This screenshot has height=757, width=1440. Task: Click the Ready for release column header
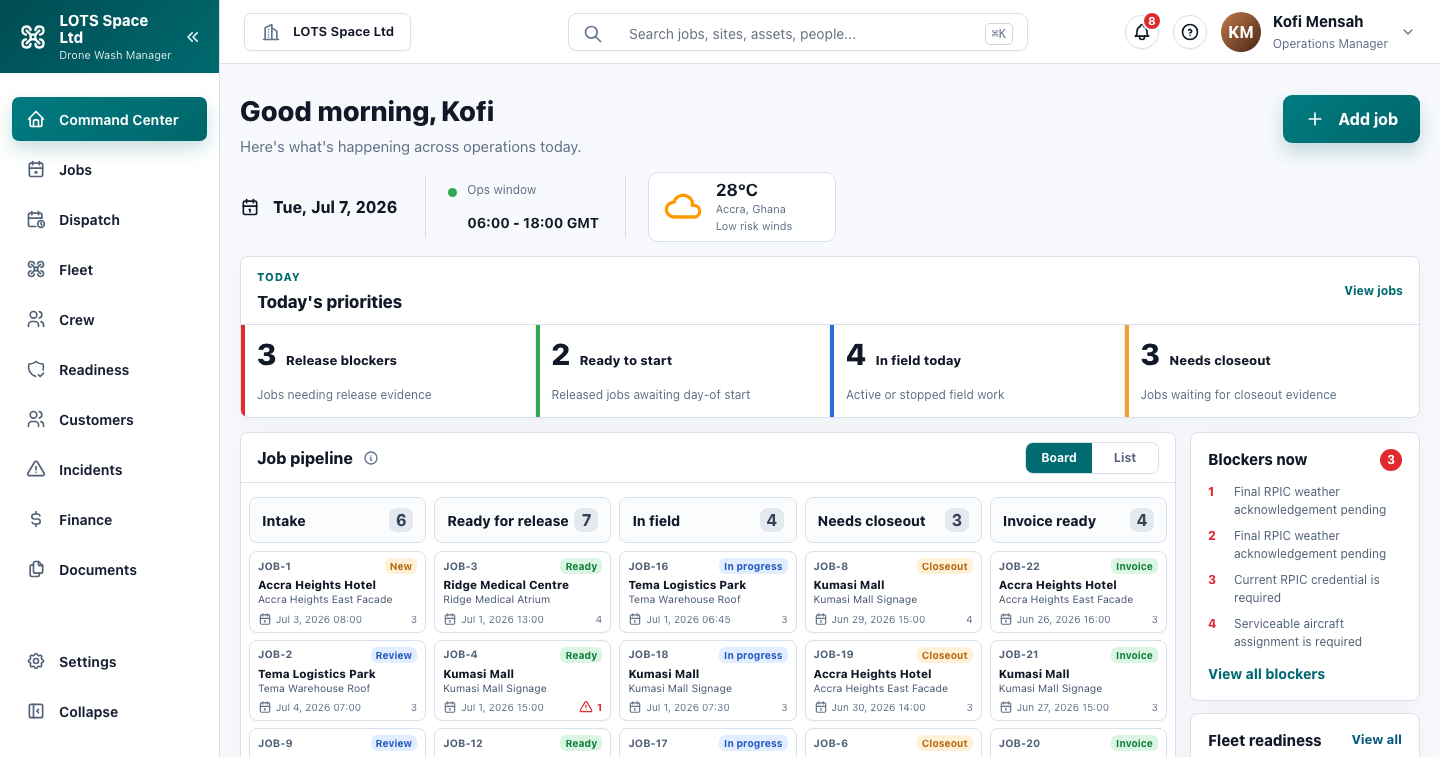(523, 520)
